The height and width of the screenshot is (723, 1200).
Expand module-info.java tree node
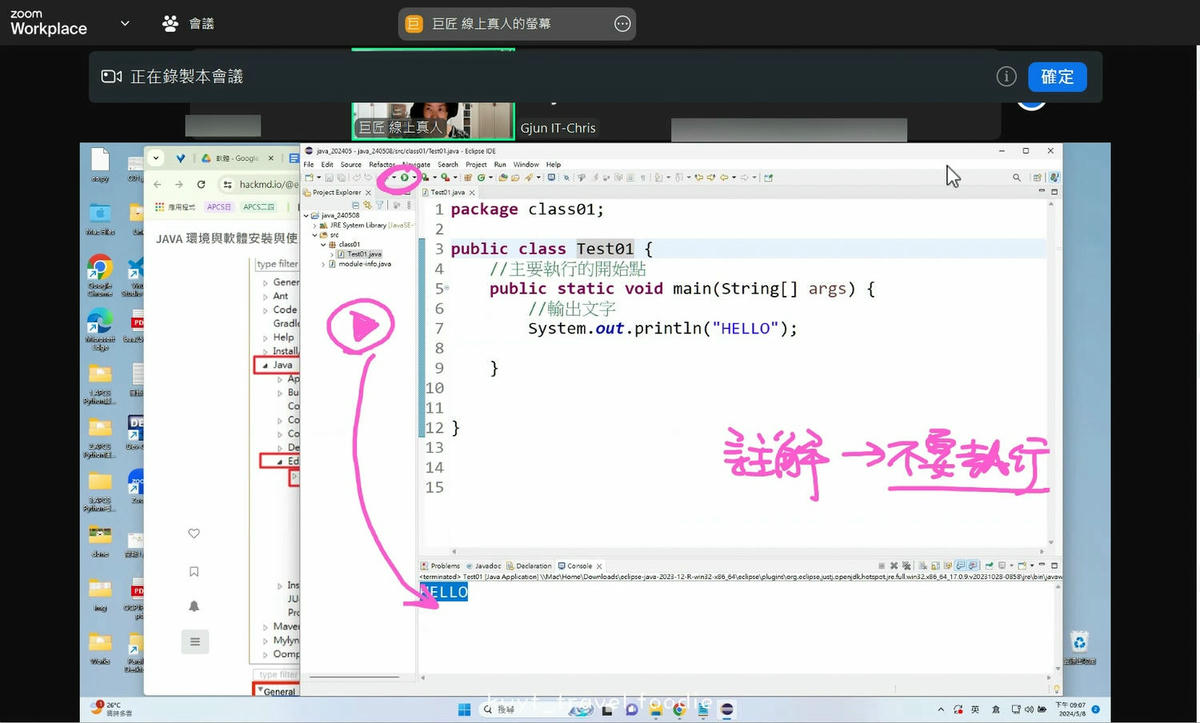tap(322, 264)
